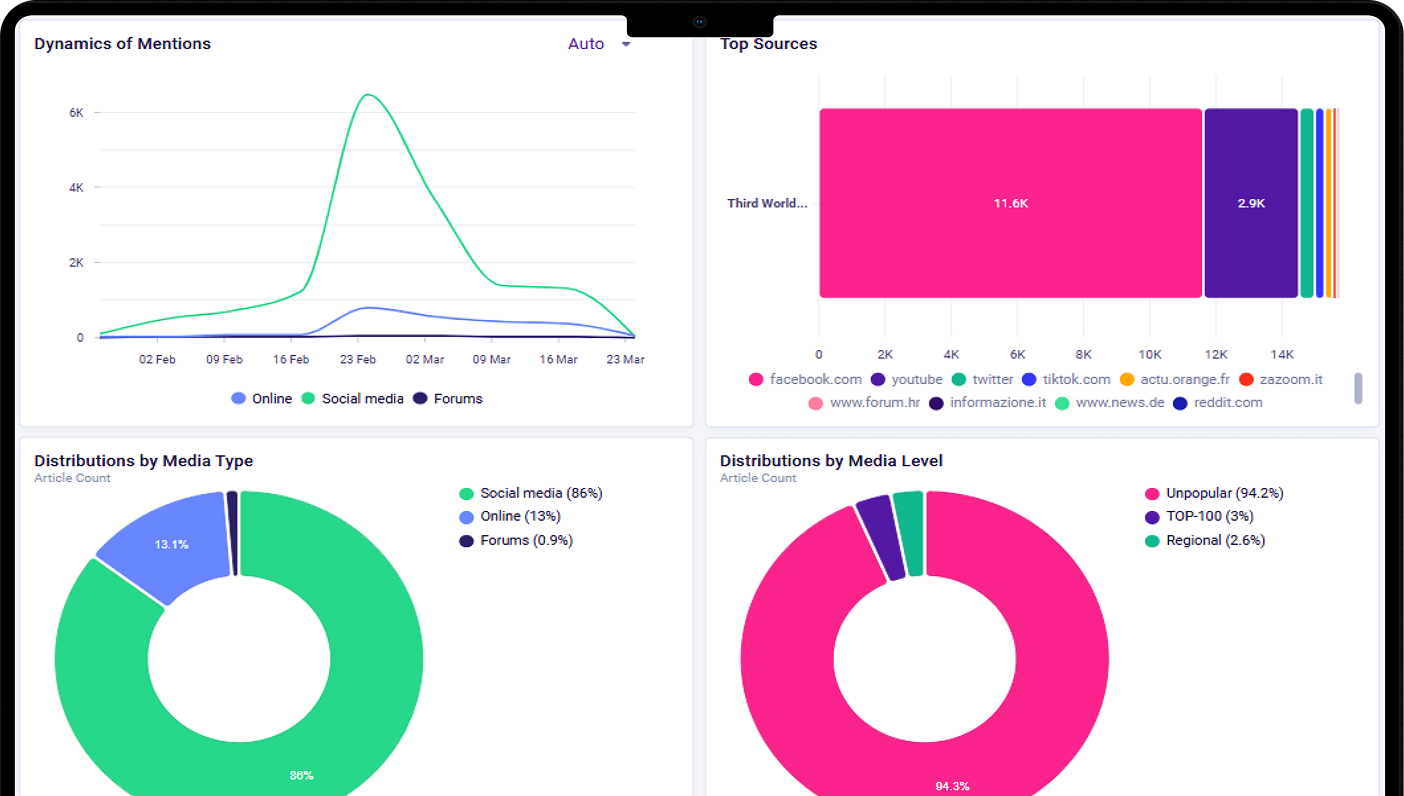Click the green twitter bar segment
The height and width of the screenshot is (796, 1404).
[x=1307, y=203]
